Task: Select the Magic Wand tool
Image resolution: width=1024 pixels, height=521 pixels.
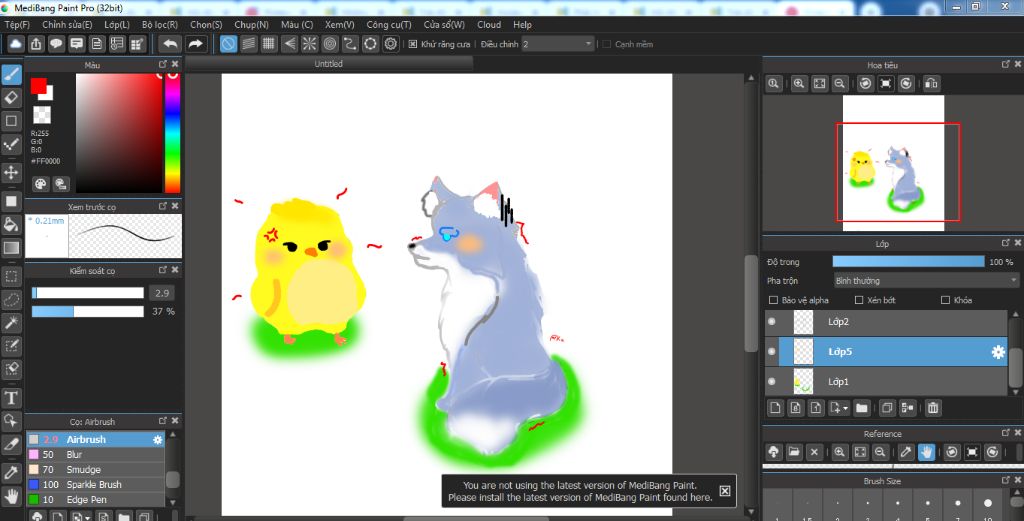Action: click(11, 323)
